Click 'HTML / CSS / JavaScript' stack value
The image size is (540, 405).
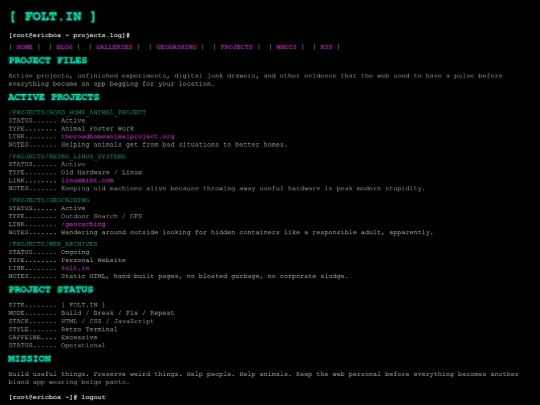pyautogui.click(x=107, y=321)
